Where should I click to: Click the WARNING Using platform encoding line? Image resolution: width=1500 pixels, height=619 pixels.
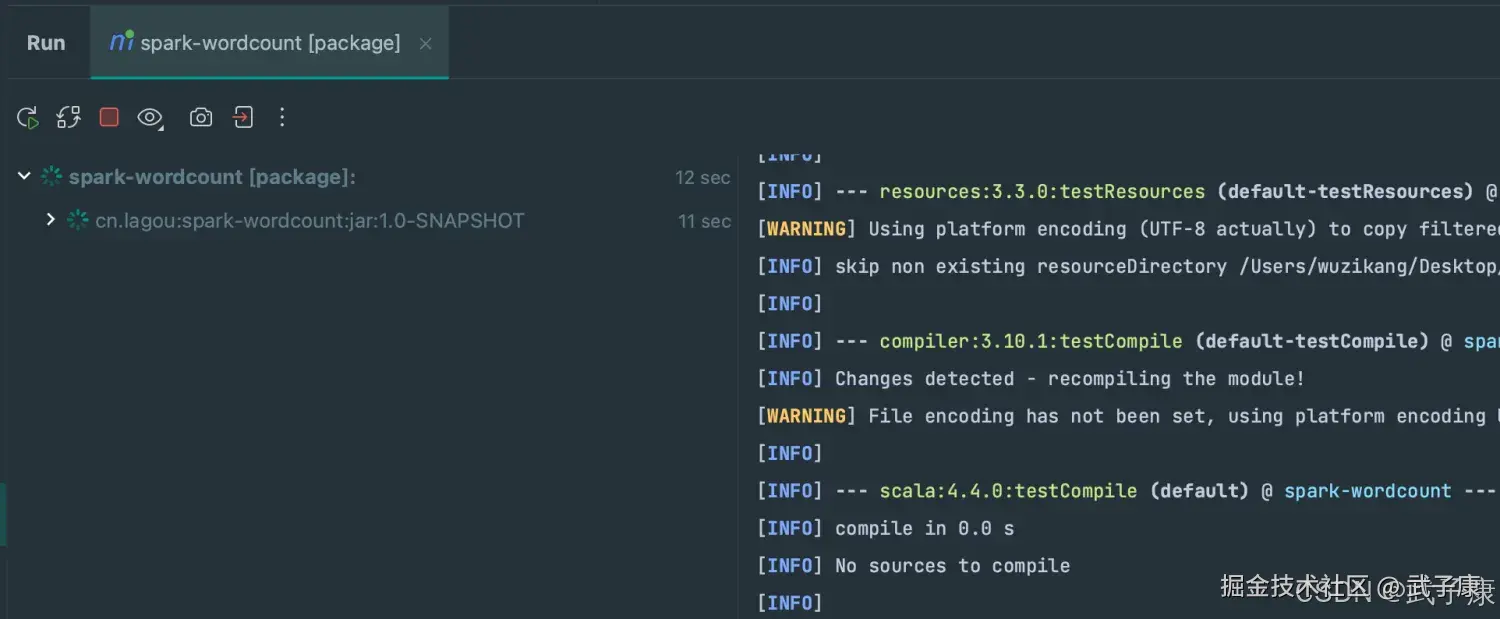click(x=1128, y=229)
